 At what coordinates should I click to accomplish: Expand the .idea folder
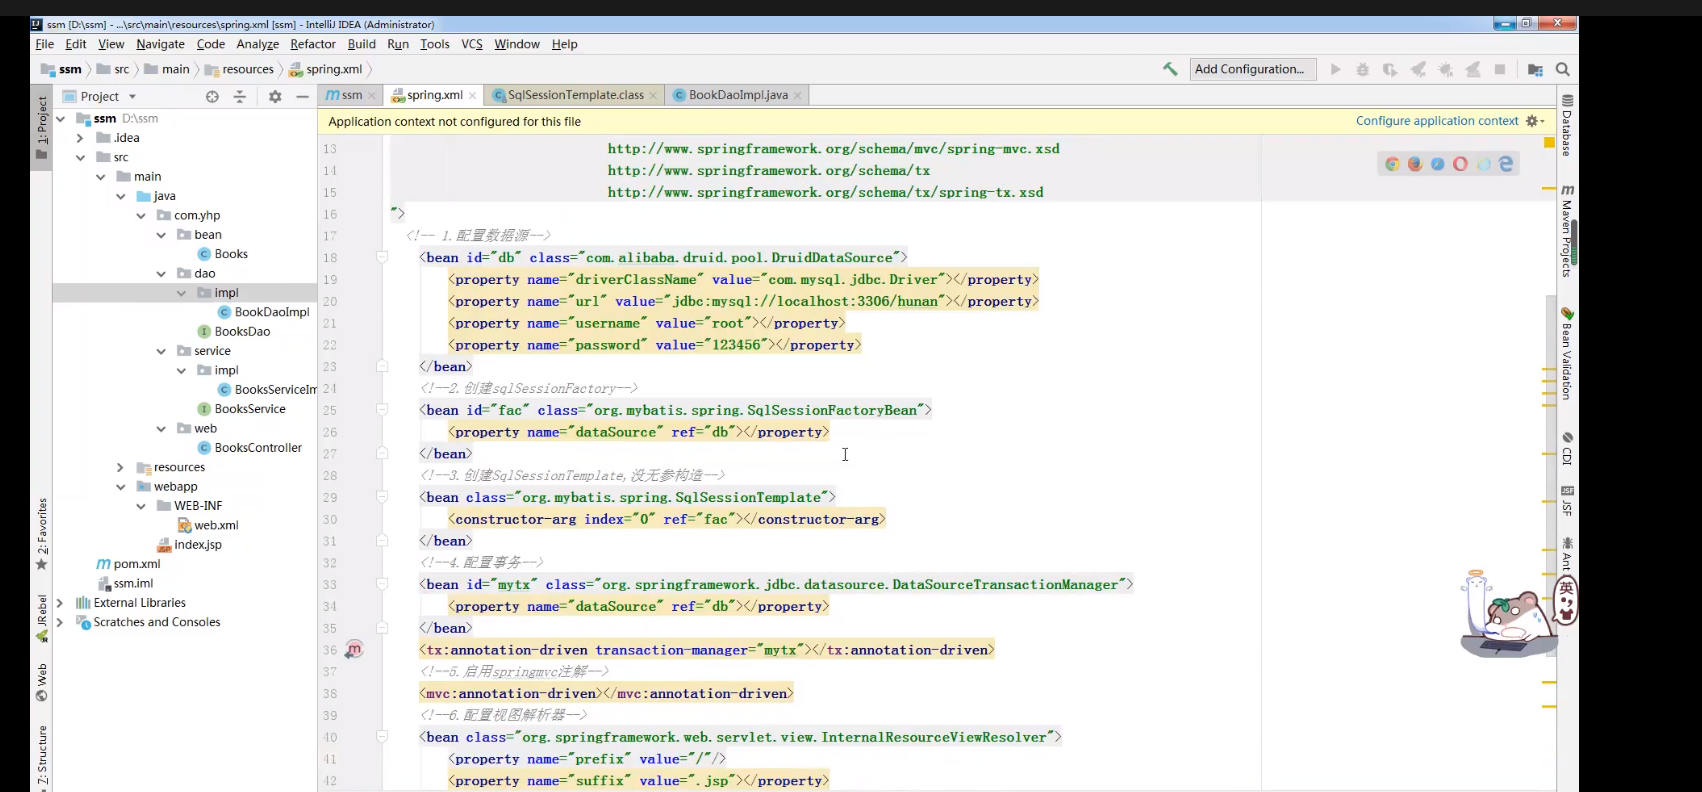[80, 138]
